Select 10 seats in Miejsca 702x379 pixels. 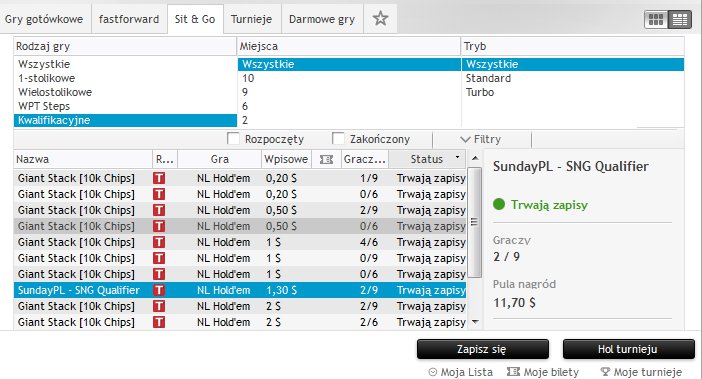(349, 78)
